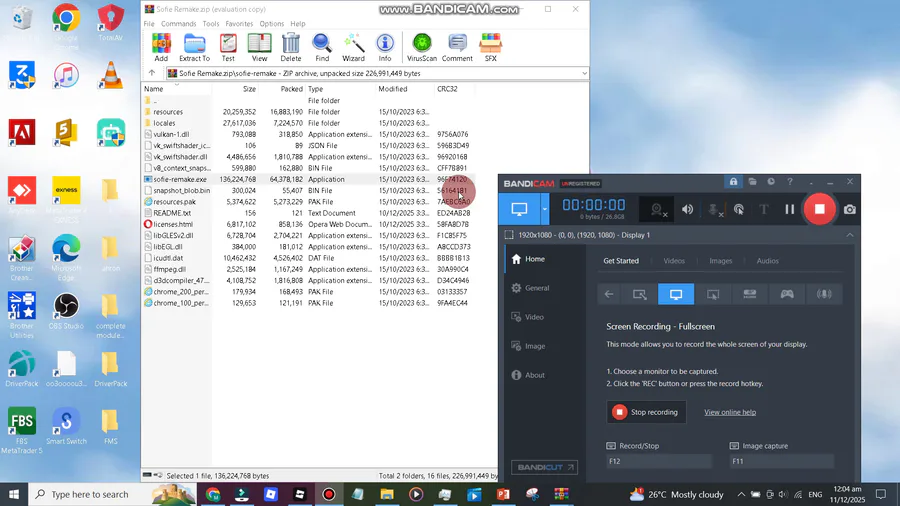Click the Add toolbar icon in WinRAR

(161, 47)
